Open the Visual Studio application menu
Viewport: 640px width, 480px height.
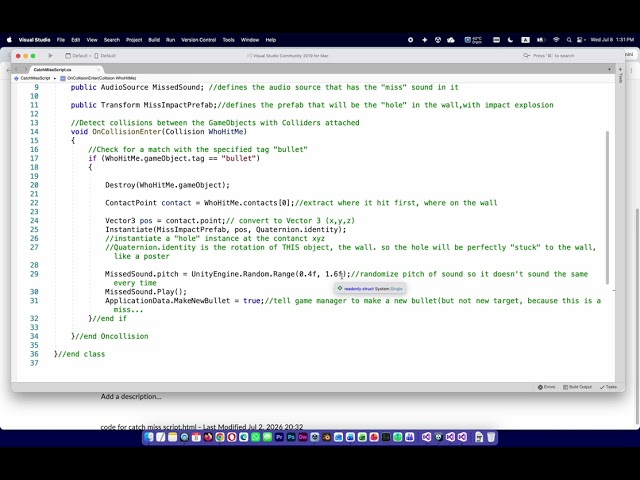34,40
